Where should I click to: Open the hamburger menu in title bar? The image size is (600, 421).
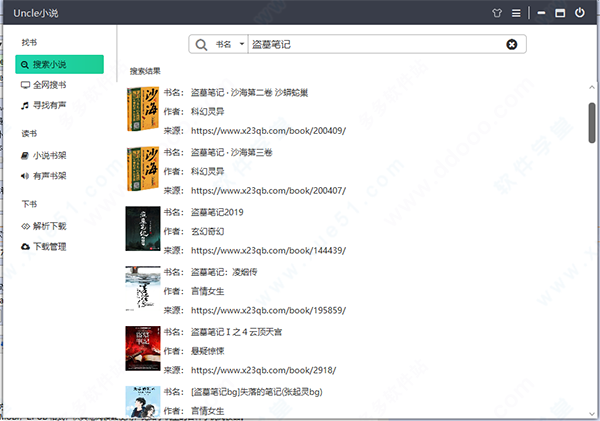[516, 13]
